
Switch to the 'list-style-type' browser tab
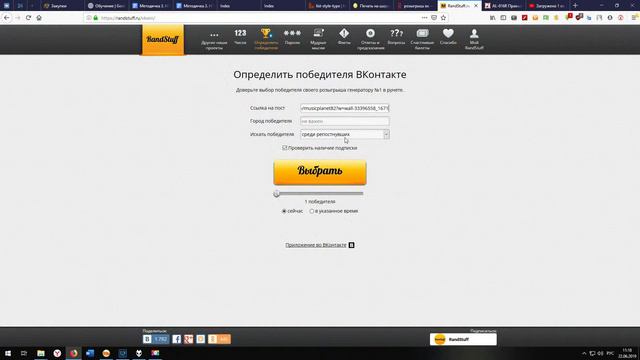tap(327, 6)
